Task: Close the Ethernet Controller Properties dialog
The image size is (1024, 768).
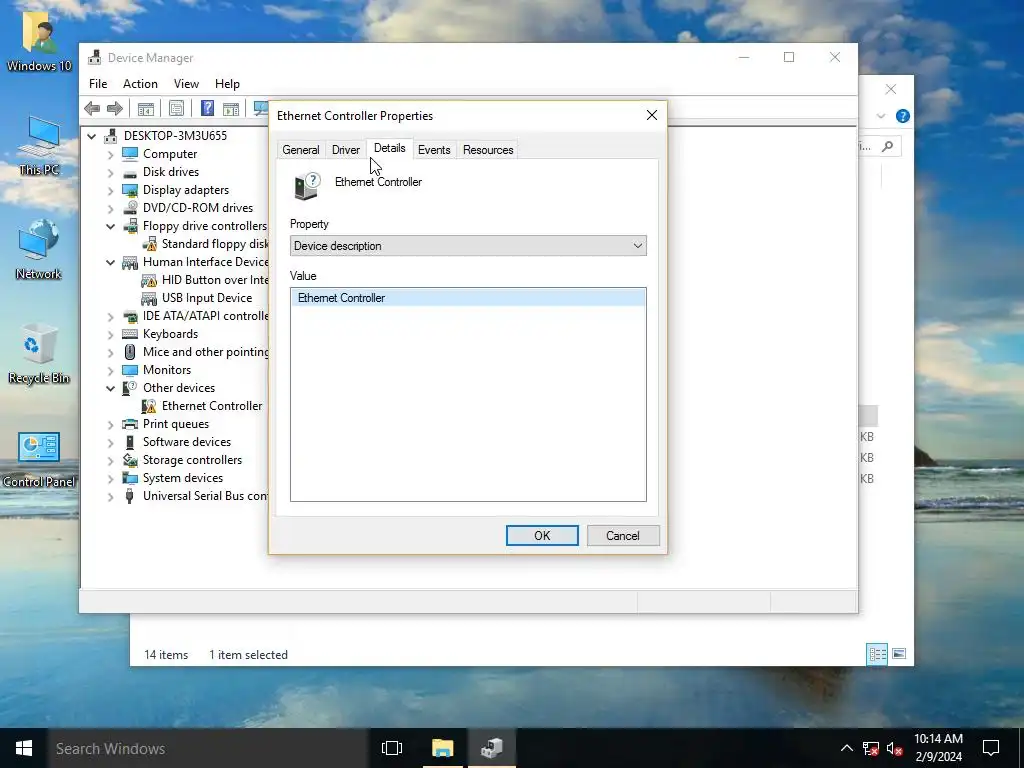Action: 652,115
